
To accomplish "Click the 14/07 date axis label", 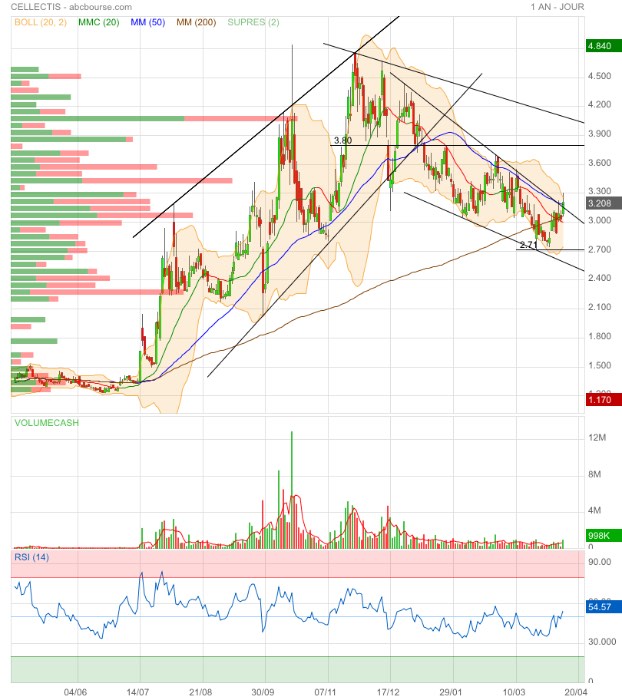I will tap(138, 692).
